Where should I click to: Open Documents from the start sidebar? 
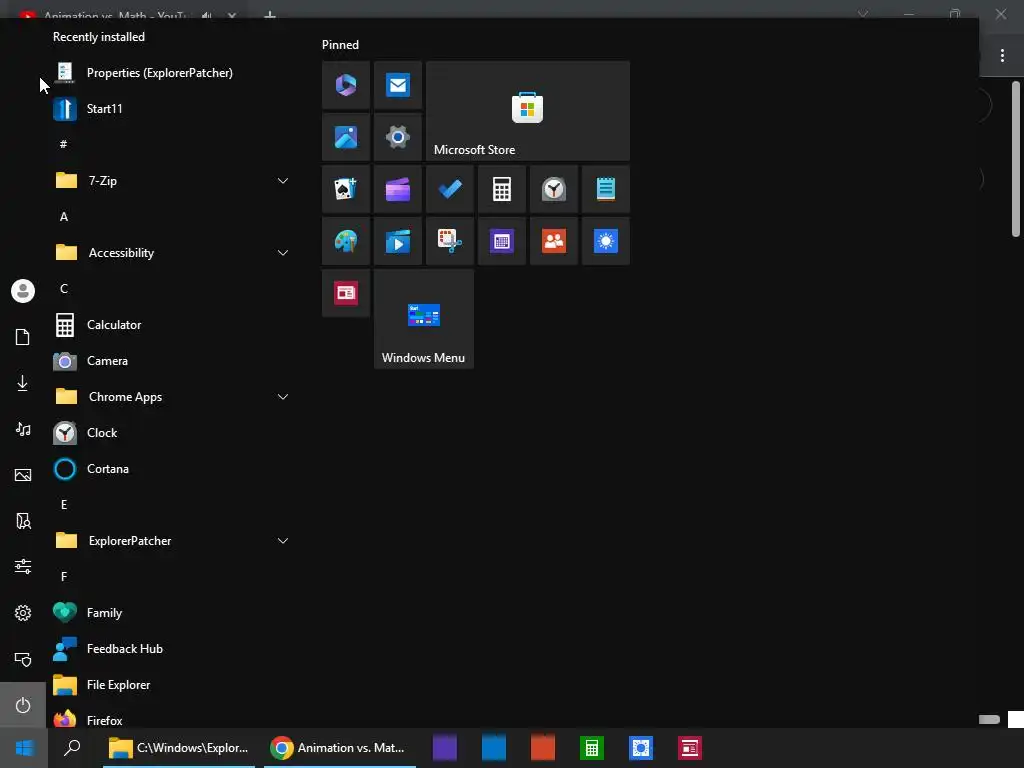pos(23,337)
